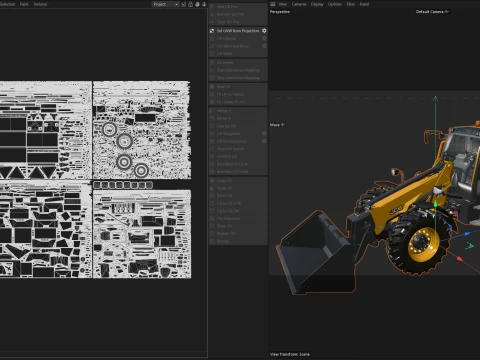
Task: Click the UV Straighten icon
Action: (x=212, y=134)
